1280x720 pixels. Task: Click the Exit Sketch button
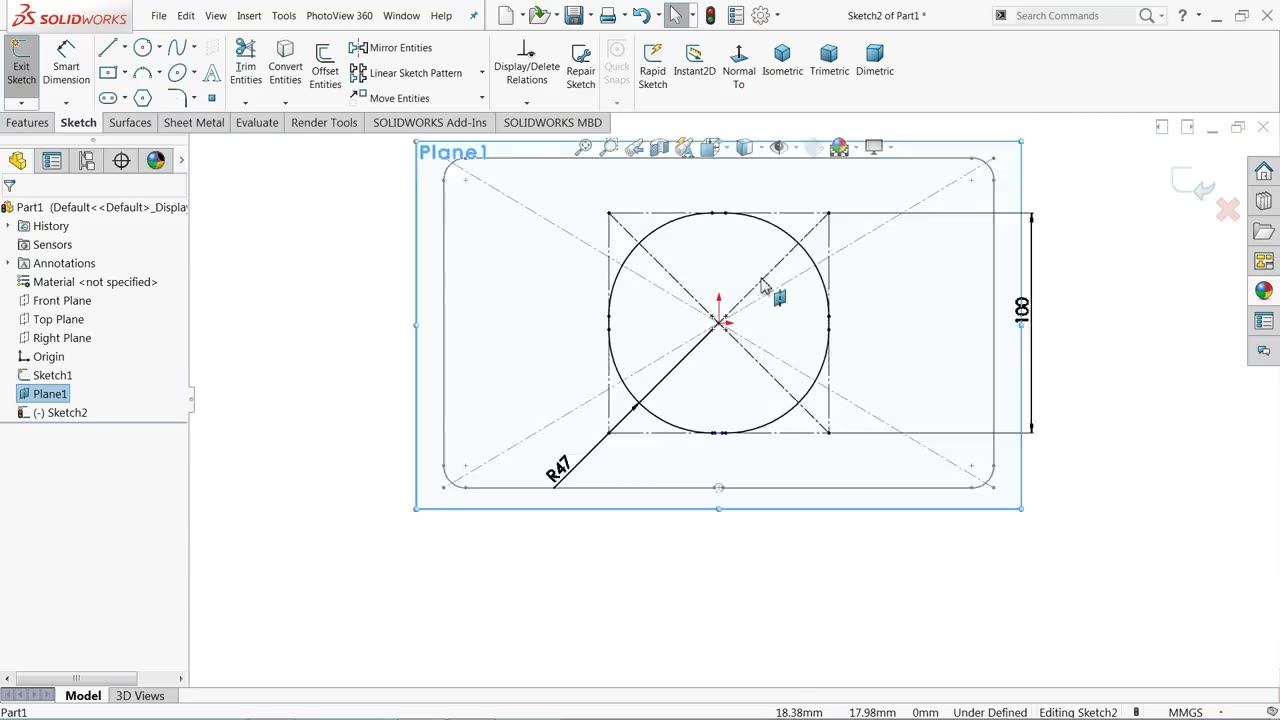21,64
